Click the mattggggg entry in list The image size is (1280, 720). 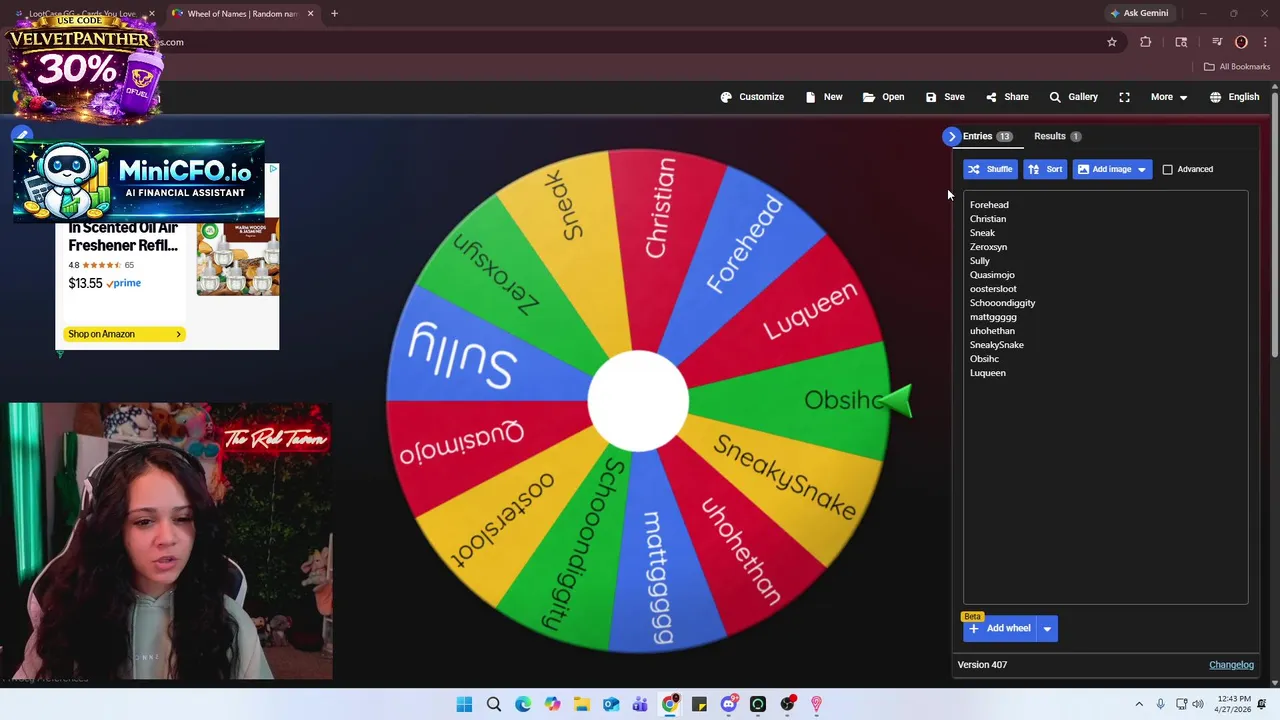(x=993, y=317)
